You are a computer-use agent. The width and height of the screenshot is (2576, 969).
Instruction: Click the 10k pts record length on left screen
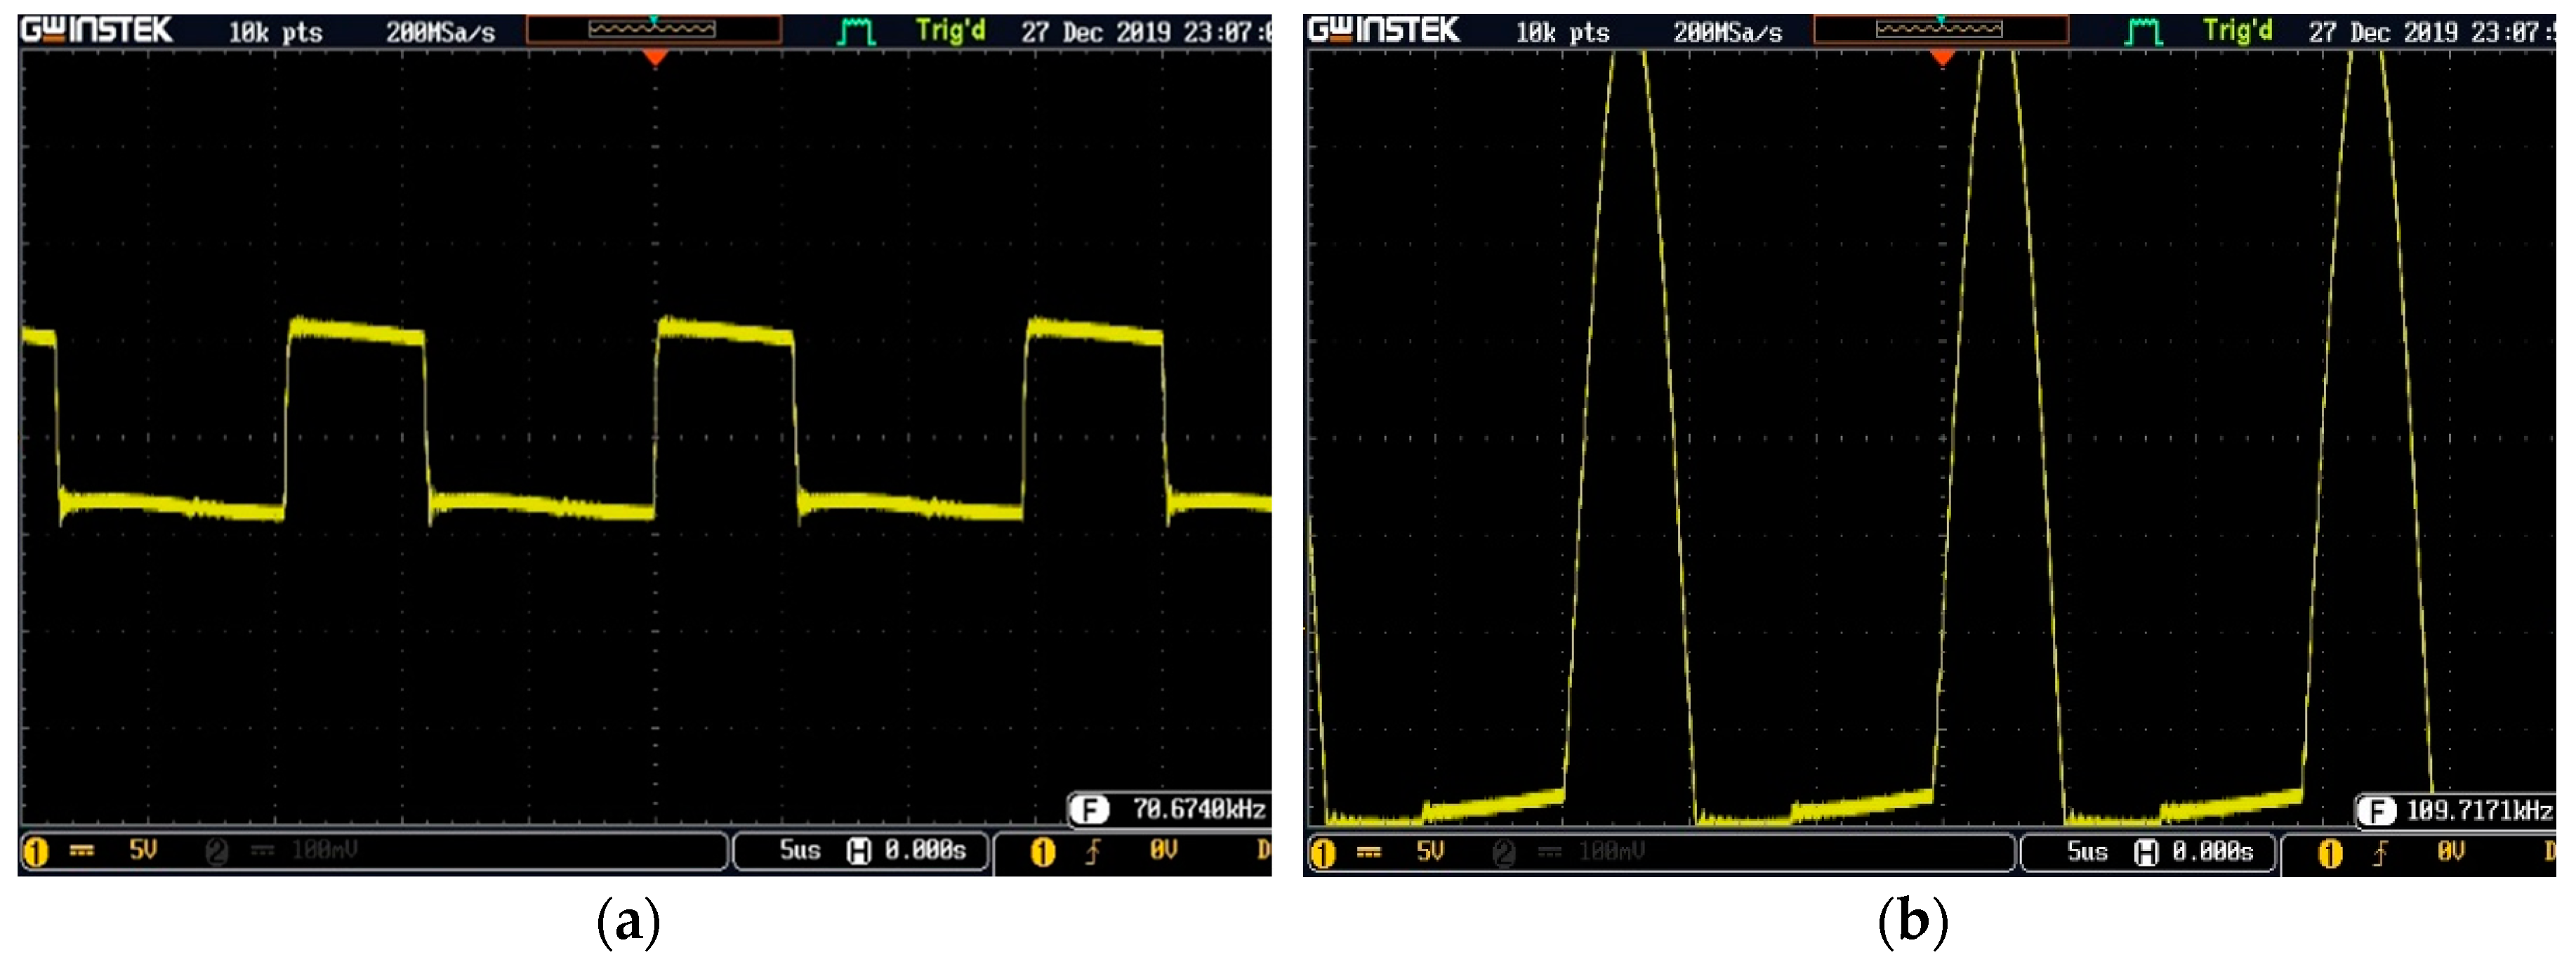(x=275, y=33)
